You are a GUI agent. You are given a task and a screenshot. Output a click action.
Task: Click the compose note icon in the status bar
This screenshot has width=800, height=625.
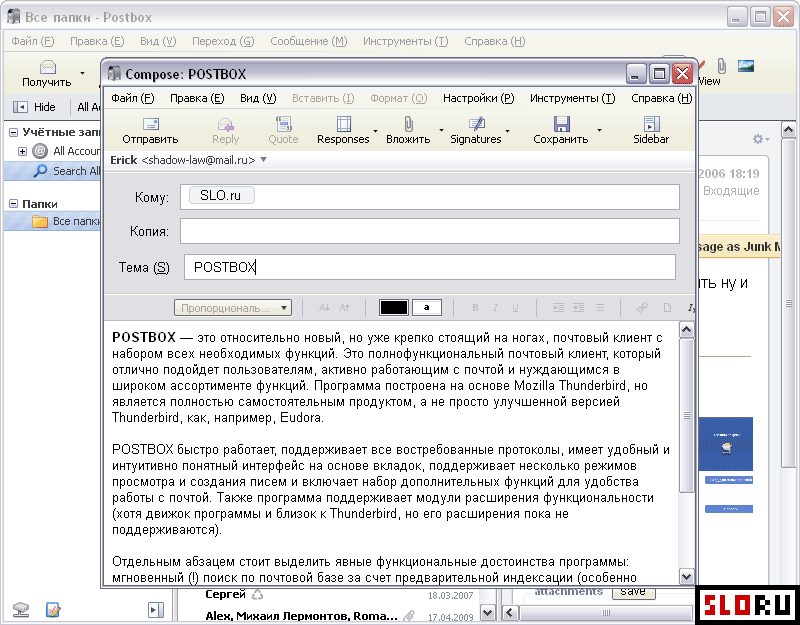point(53,609)
